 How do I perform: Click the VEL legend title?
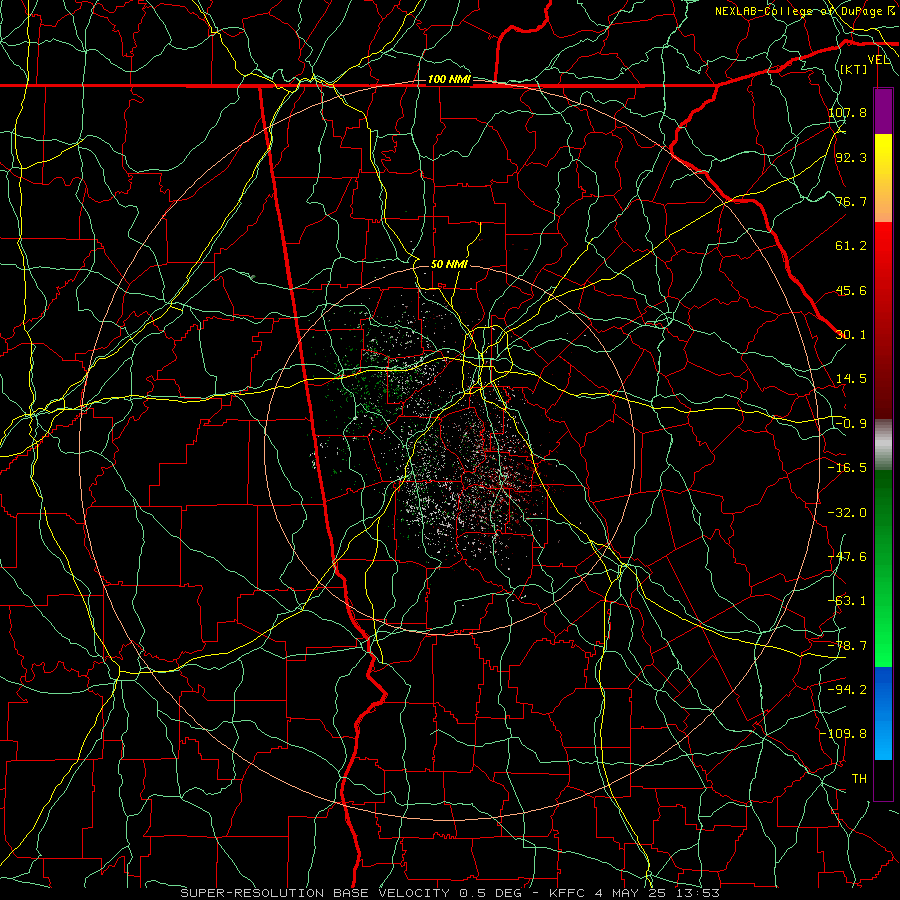879,60
